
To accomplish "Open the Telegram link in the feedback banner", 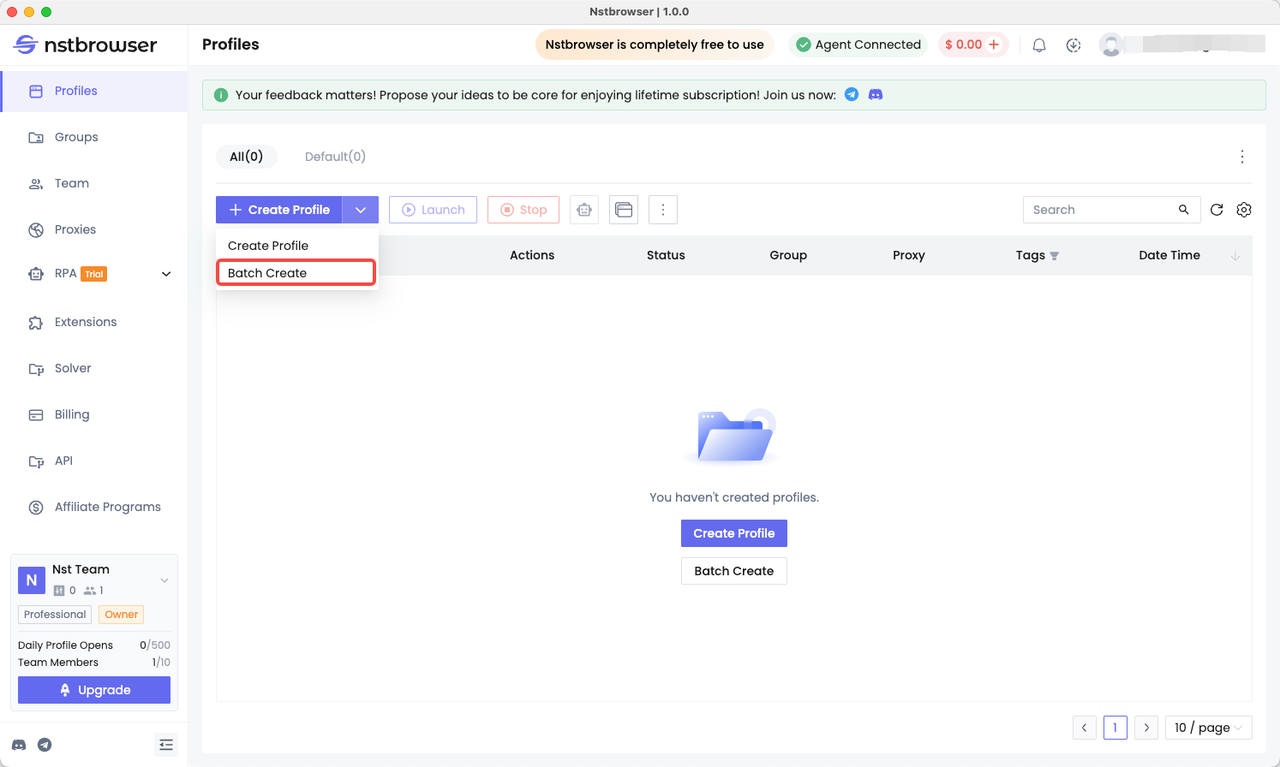I will coord(851,95).
